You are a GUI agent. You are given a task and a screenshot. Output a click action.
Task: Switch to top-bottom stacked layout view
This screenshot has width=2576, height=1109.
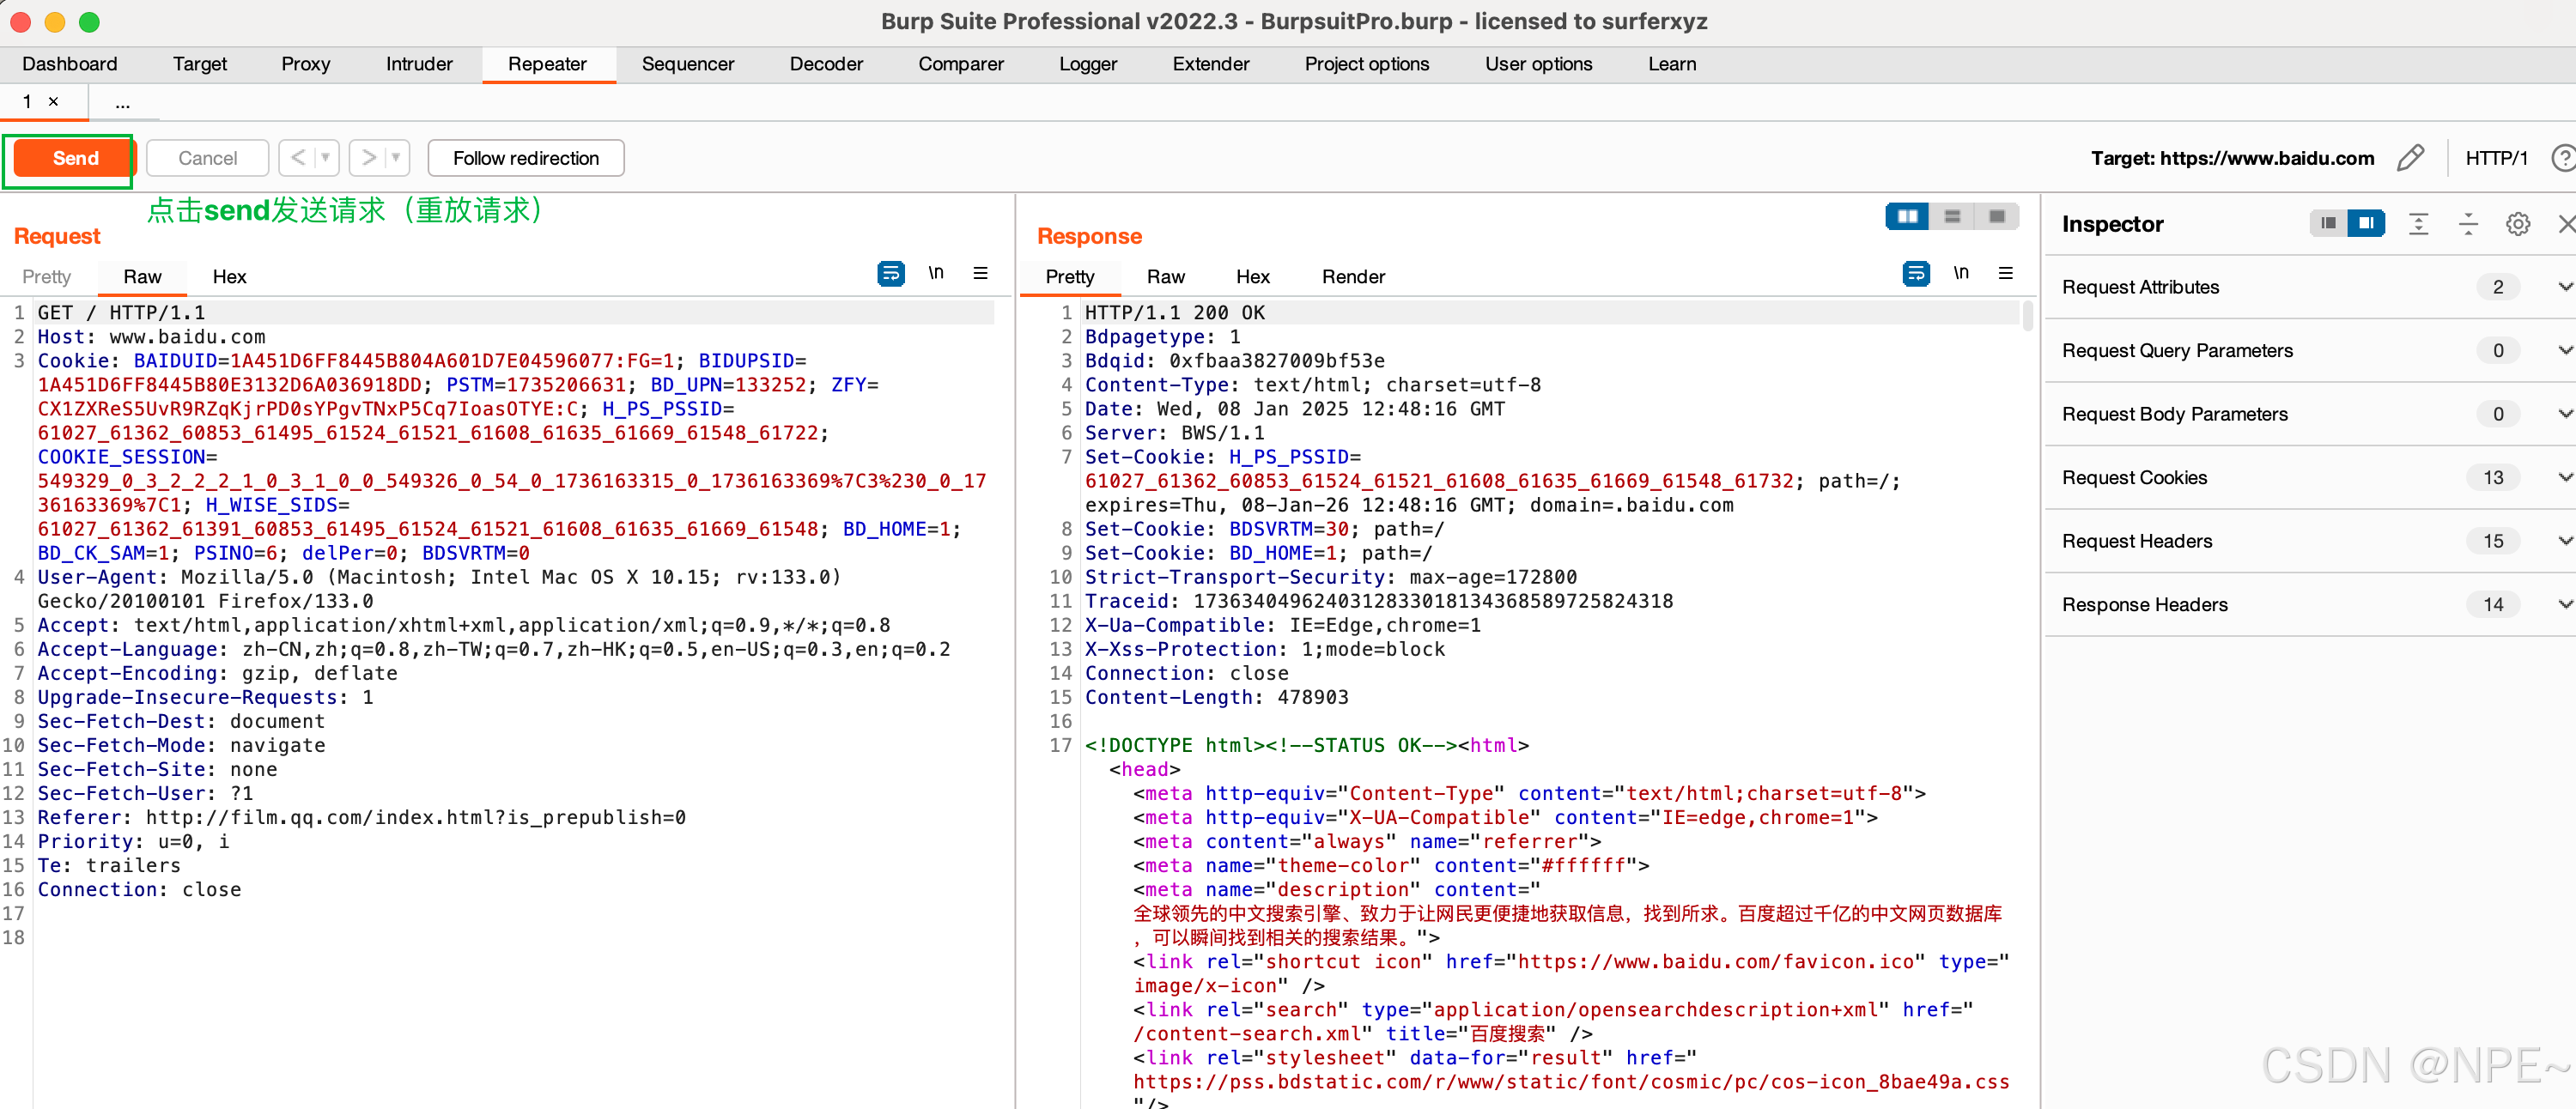(x=1951, y=217)
